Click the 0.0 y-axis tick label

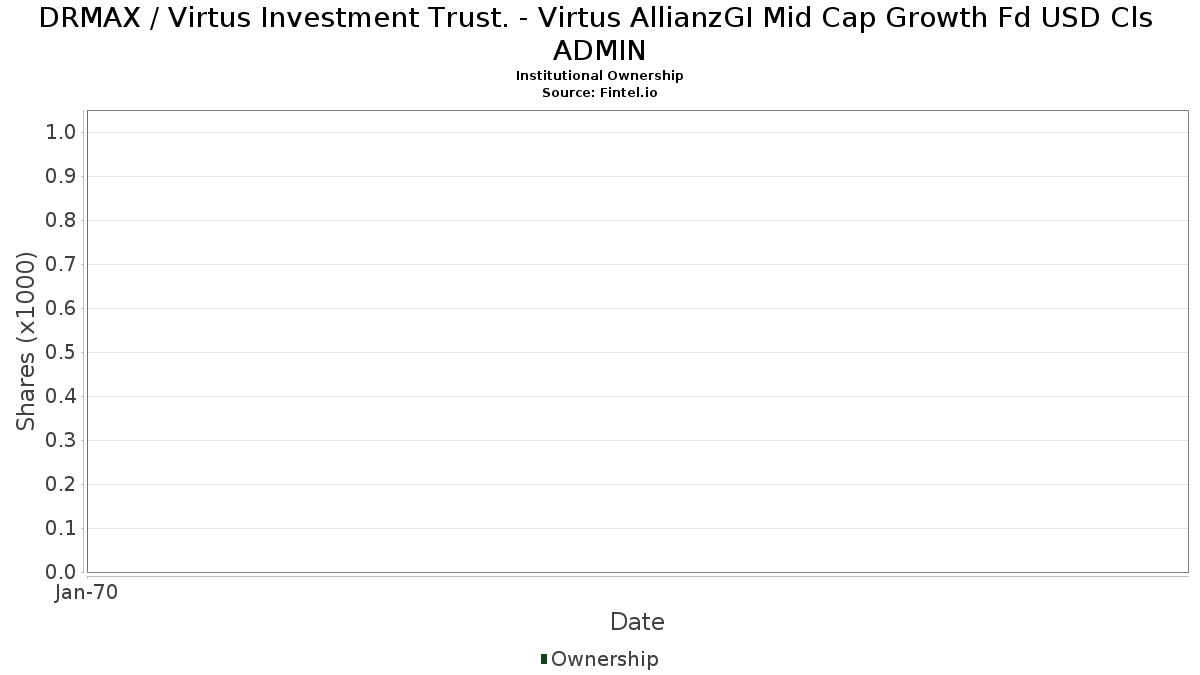click(x=61, y=572)
